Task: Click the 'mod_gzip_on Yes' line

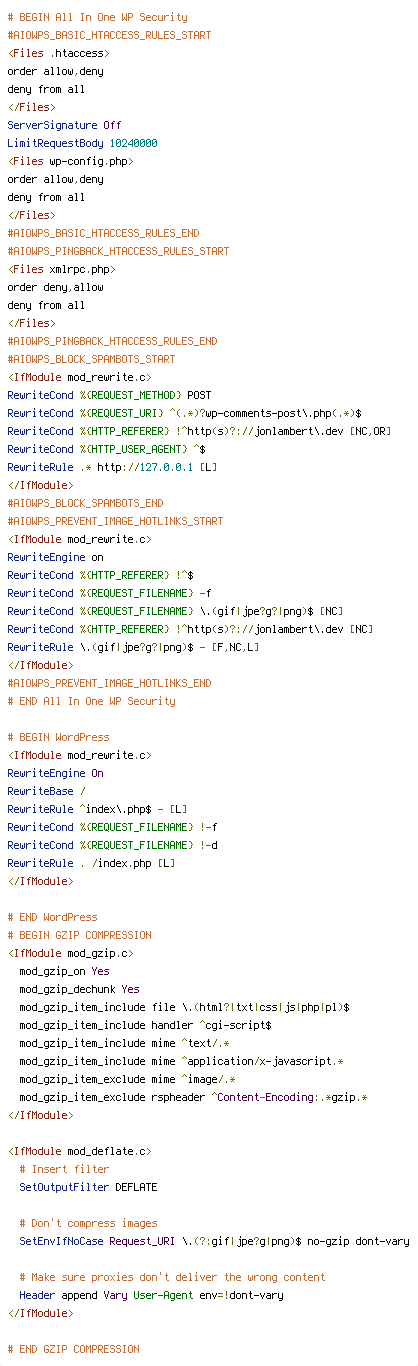Action: pos(64,971)
